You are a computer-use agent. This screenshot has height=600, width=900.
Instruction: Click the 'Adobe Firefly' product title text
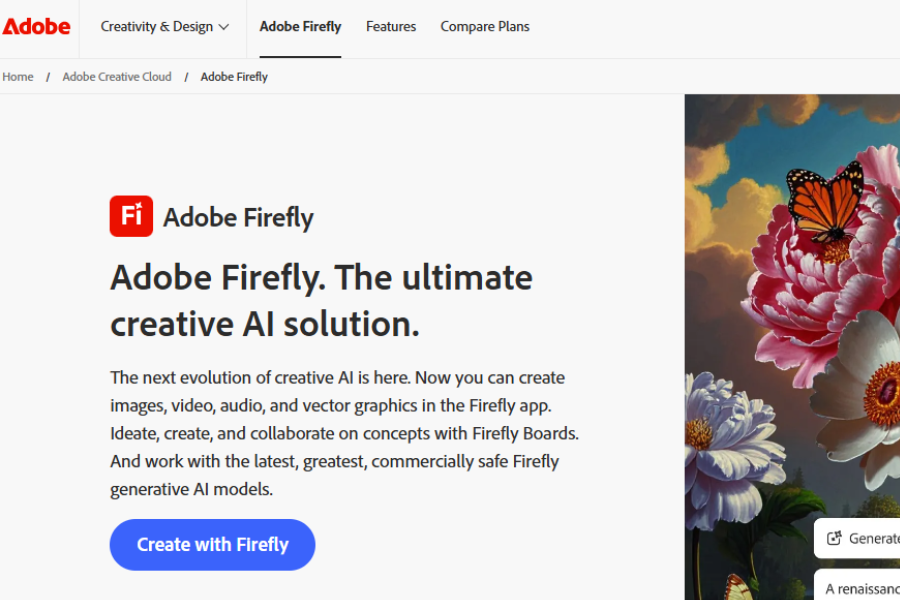[x=238, y=218]
